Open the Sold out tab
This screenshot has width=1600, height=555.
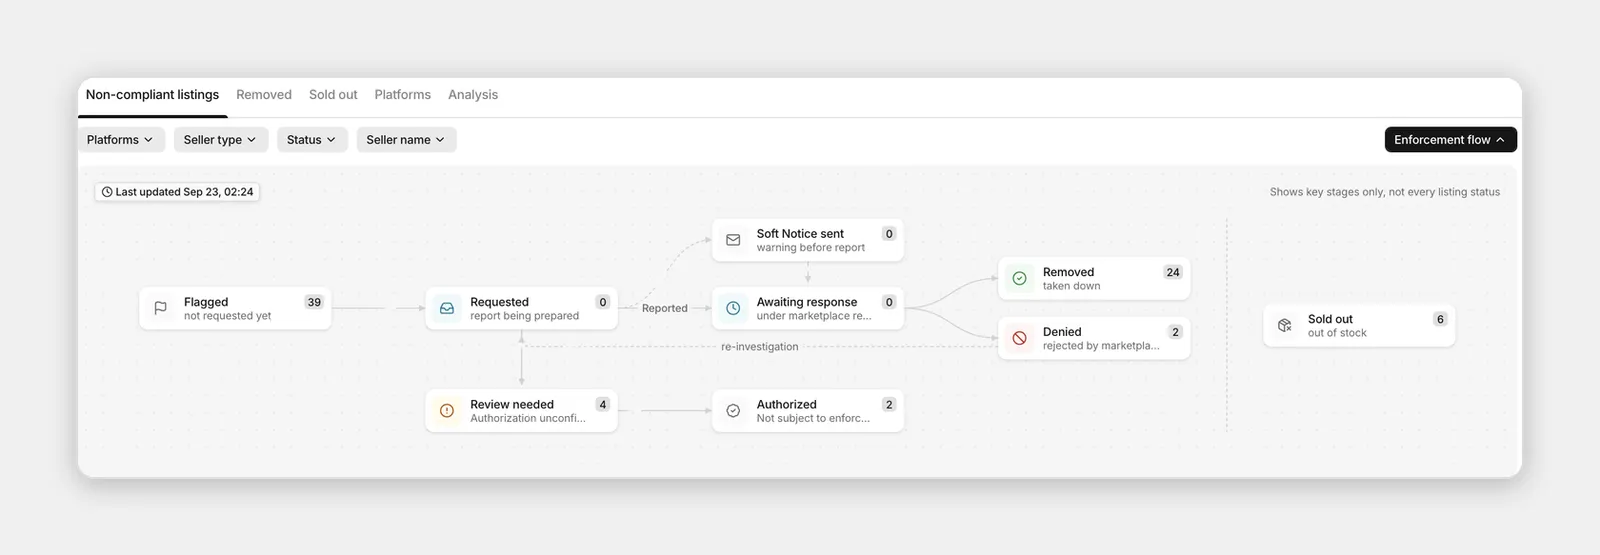pos(333,95)
